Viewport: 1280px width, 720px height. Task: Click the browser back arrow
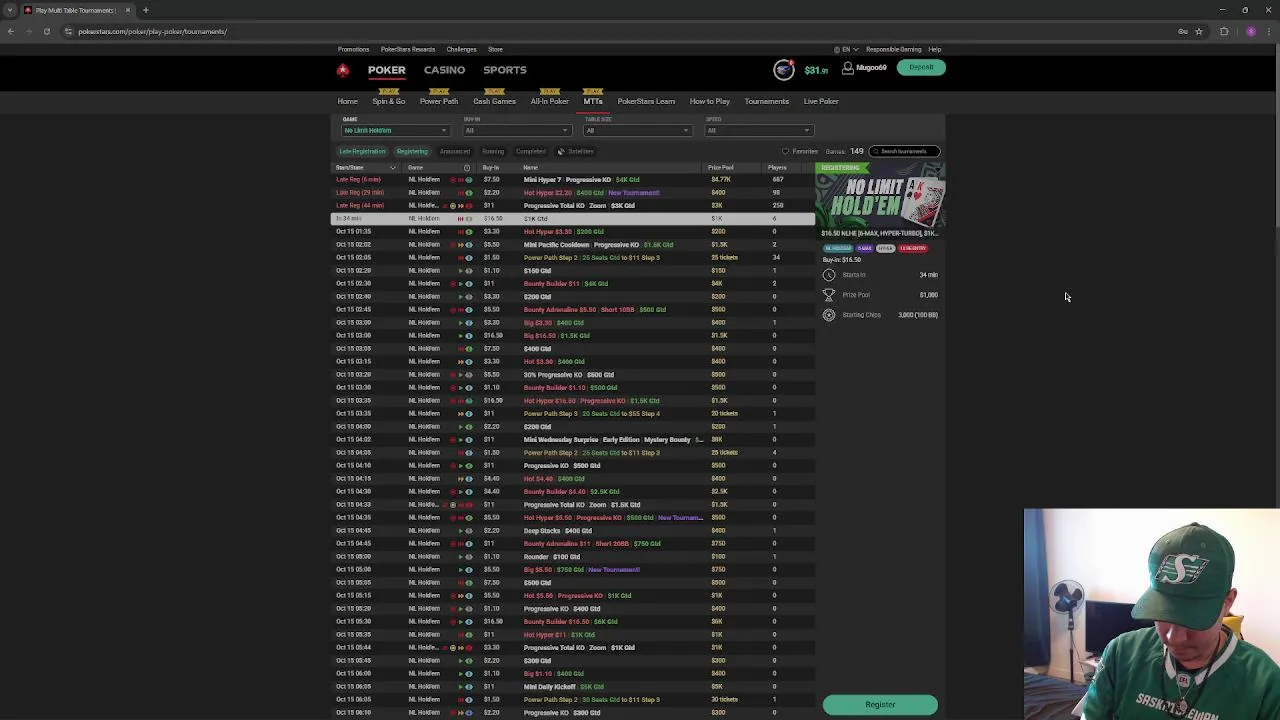coord(11,31)
